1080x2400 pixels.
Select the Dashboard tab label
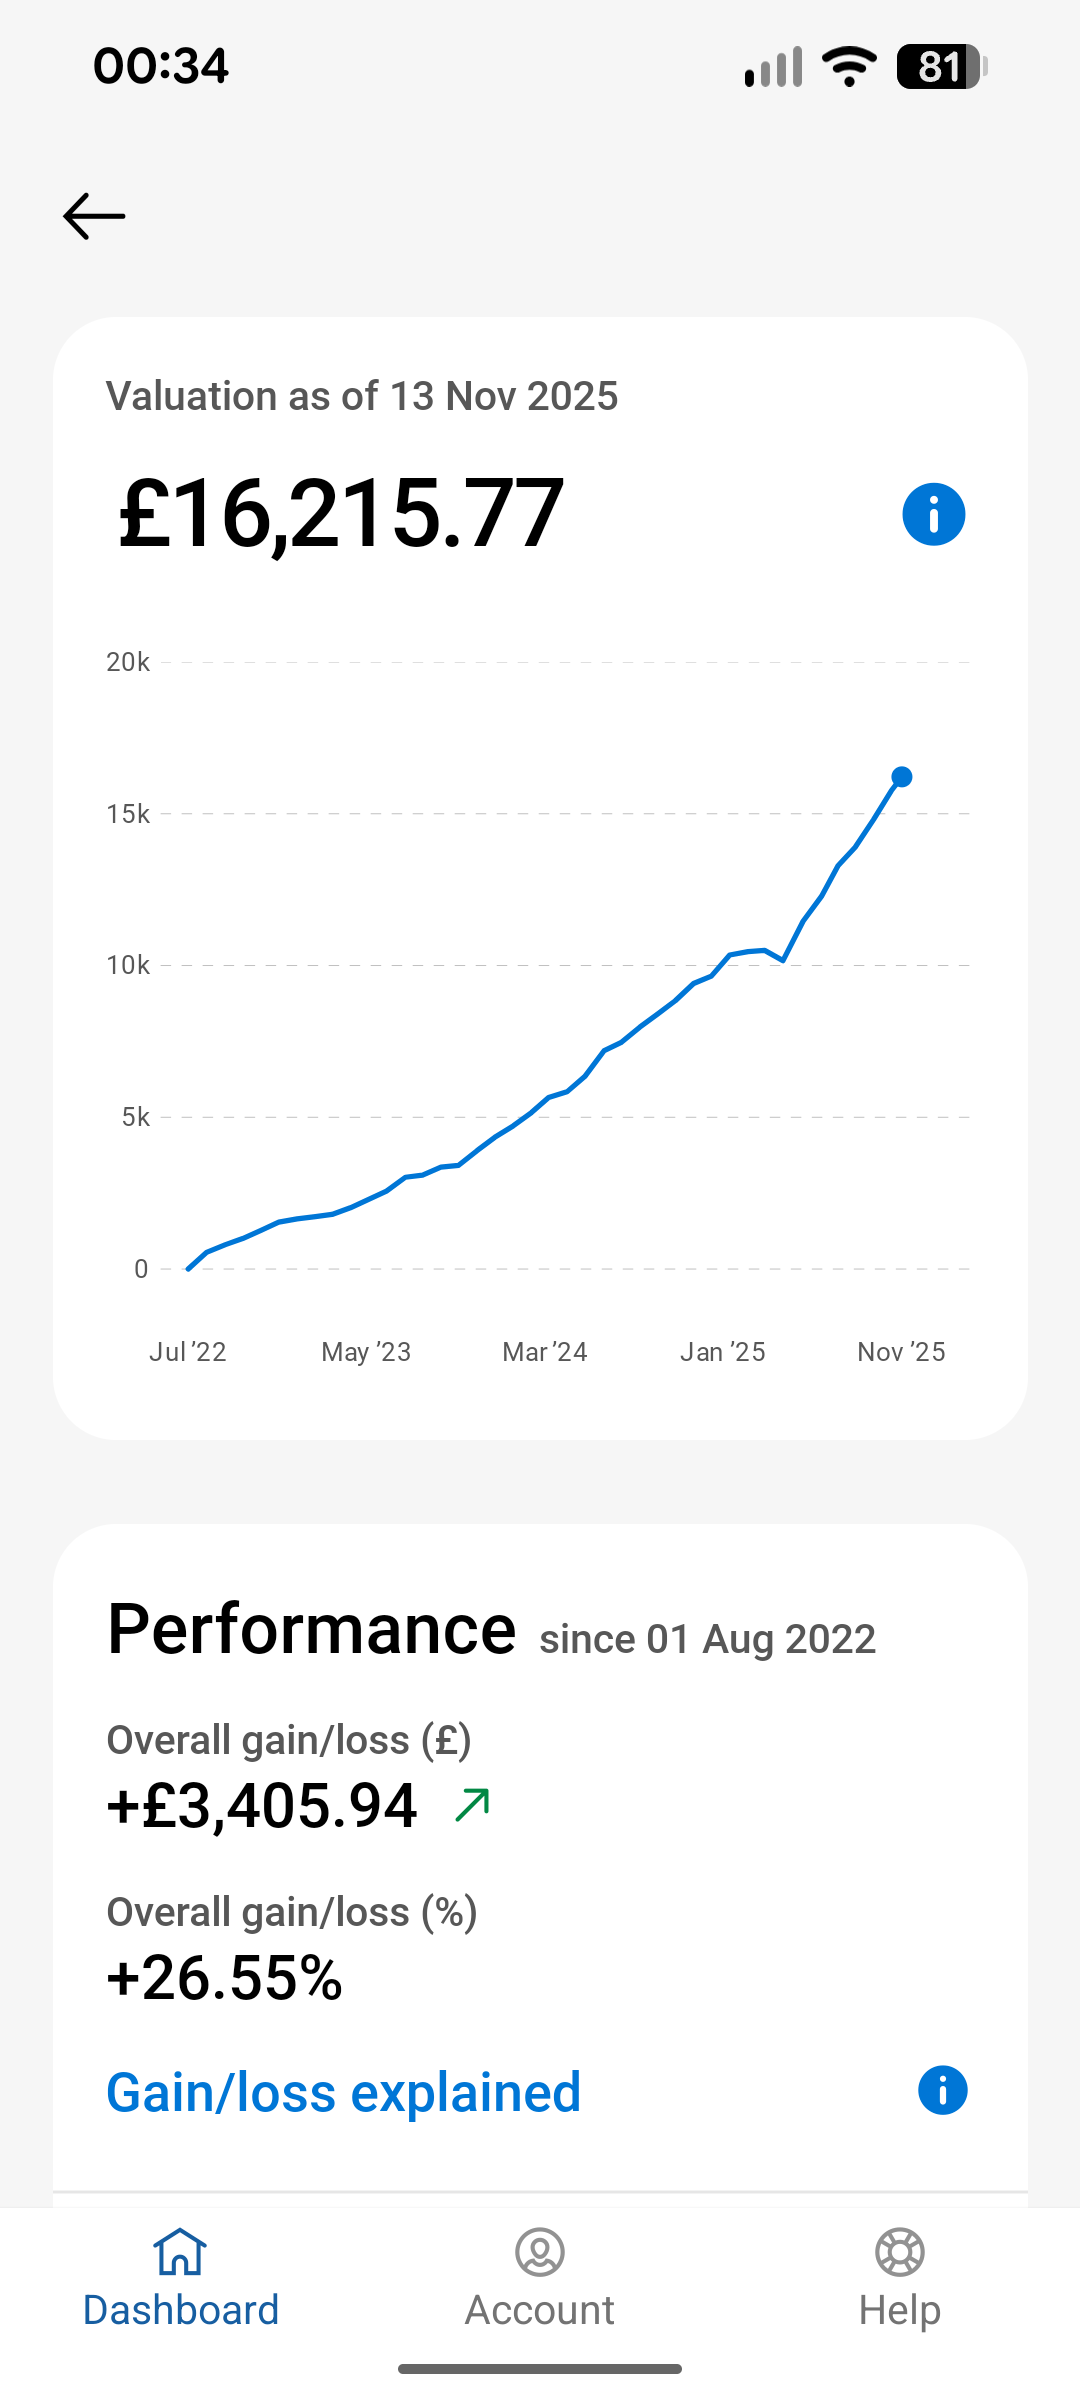tap(180, 2310)
